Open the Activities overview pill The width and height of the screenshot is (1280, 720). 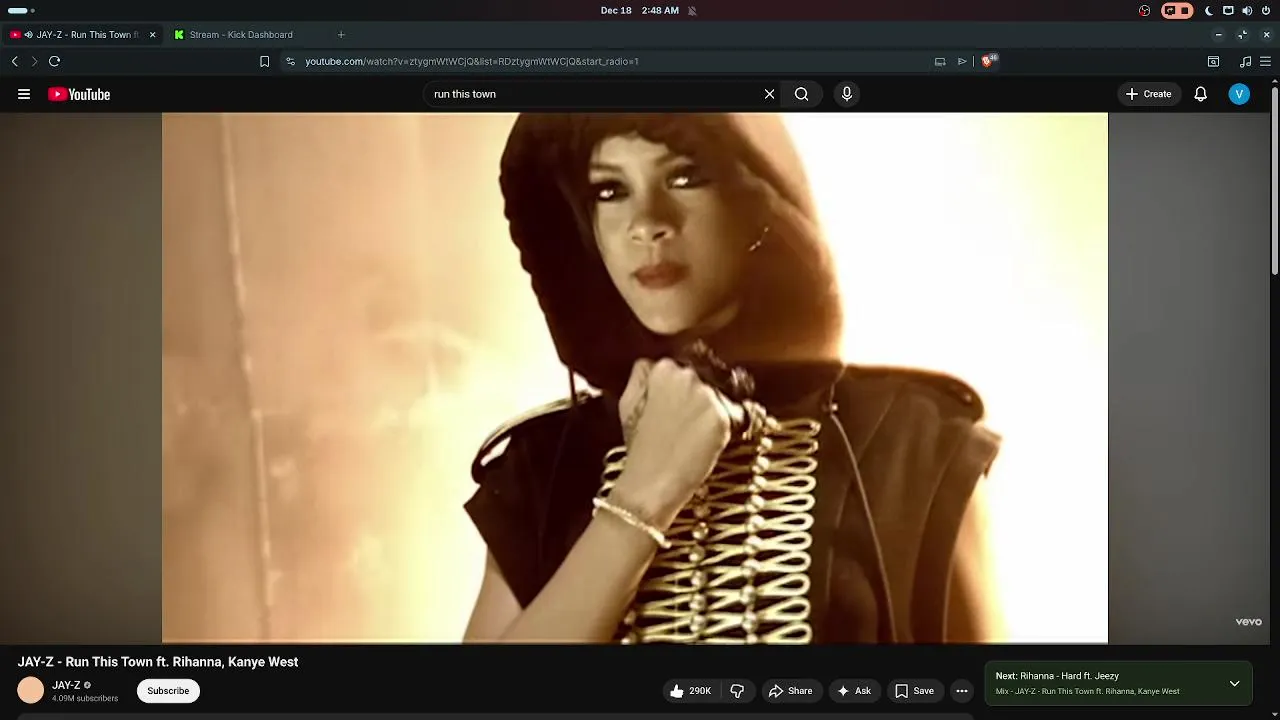click(x=21, y=10)
